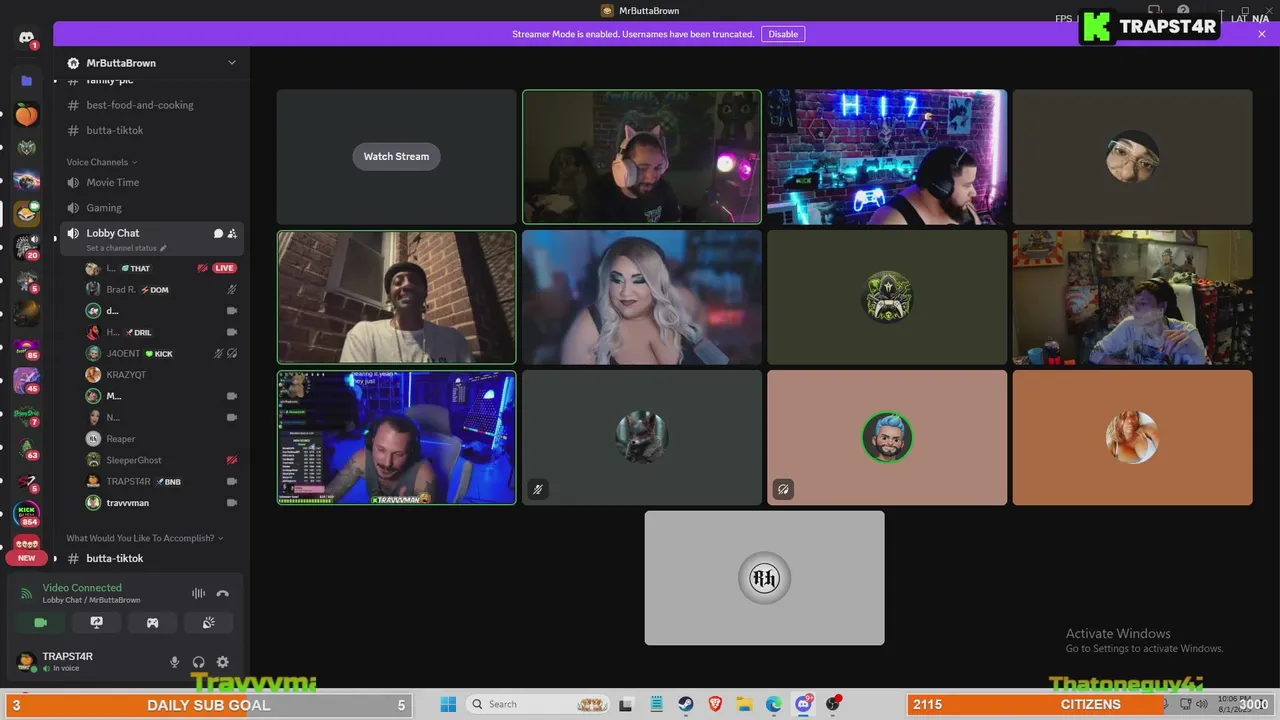This screenshot has height=720, width=1280.
Task: Focus video tile with cat-ear headphones
Action: 642,157
